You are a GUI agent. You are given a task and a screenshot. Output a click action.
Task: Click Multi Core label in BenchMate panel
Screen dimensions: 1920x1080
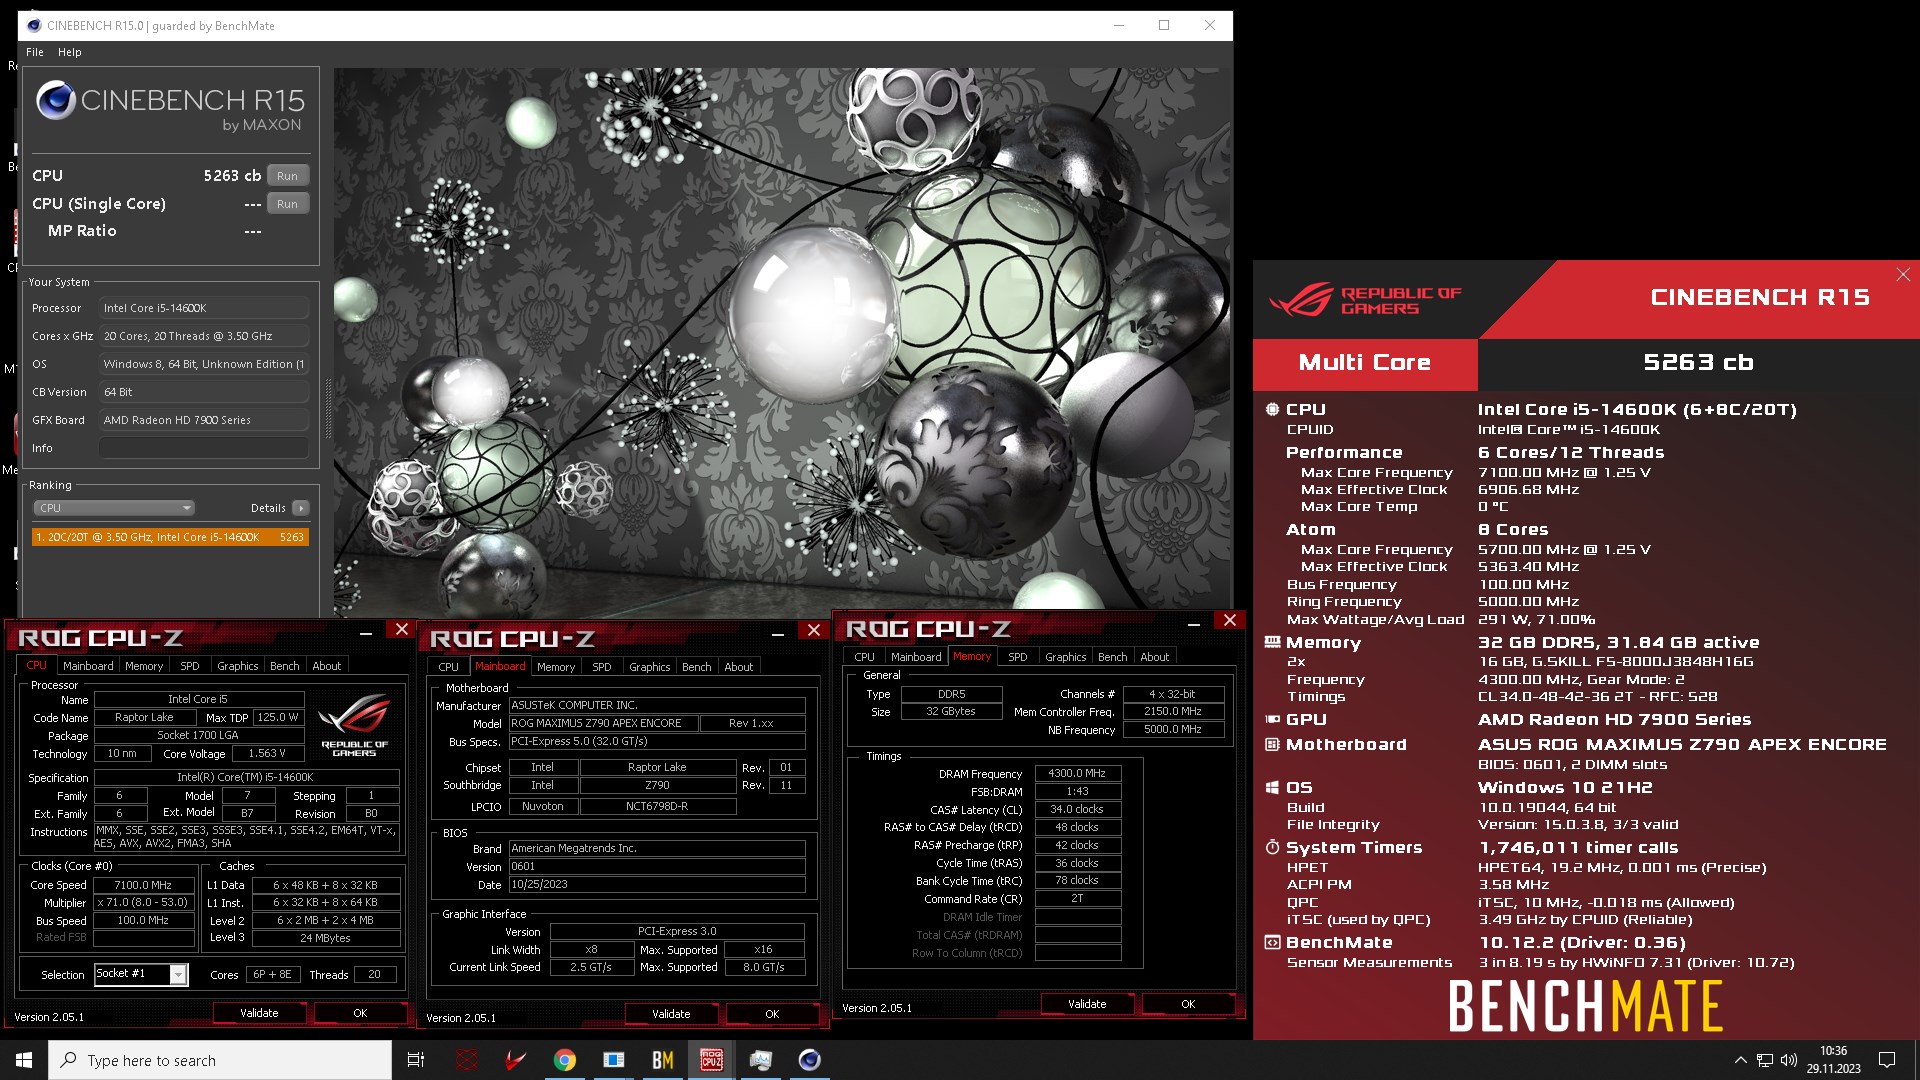1365,363
